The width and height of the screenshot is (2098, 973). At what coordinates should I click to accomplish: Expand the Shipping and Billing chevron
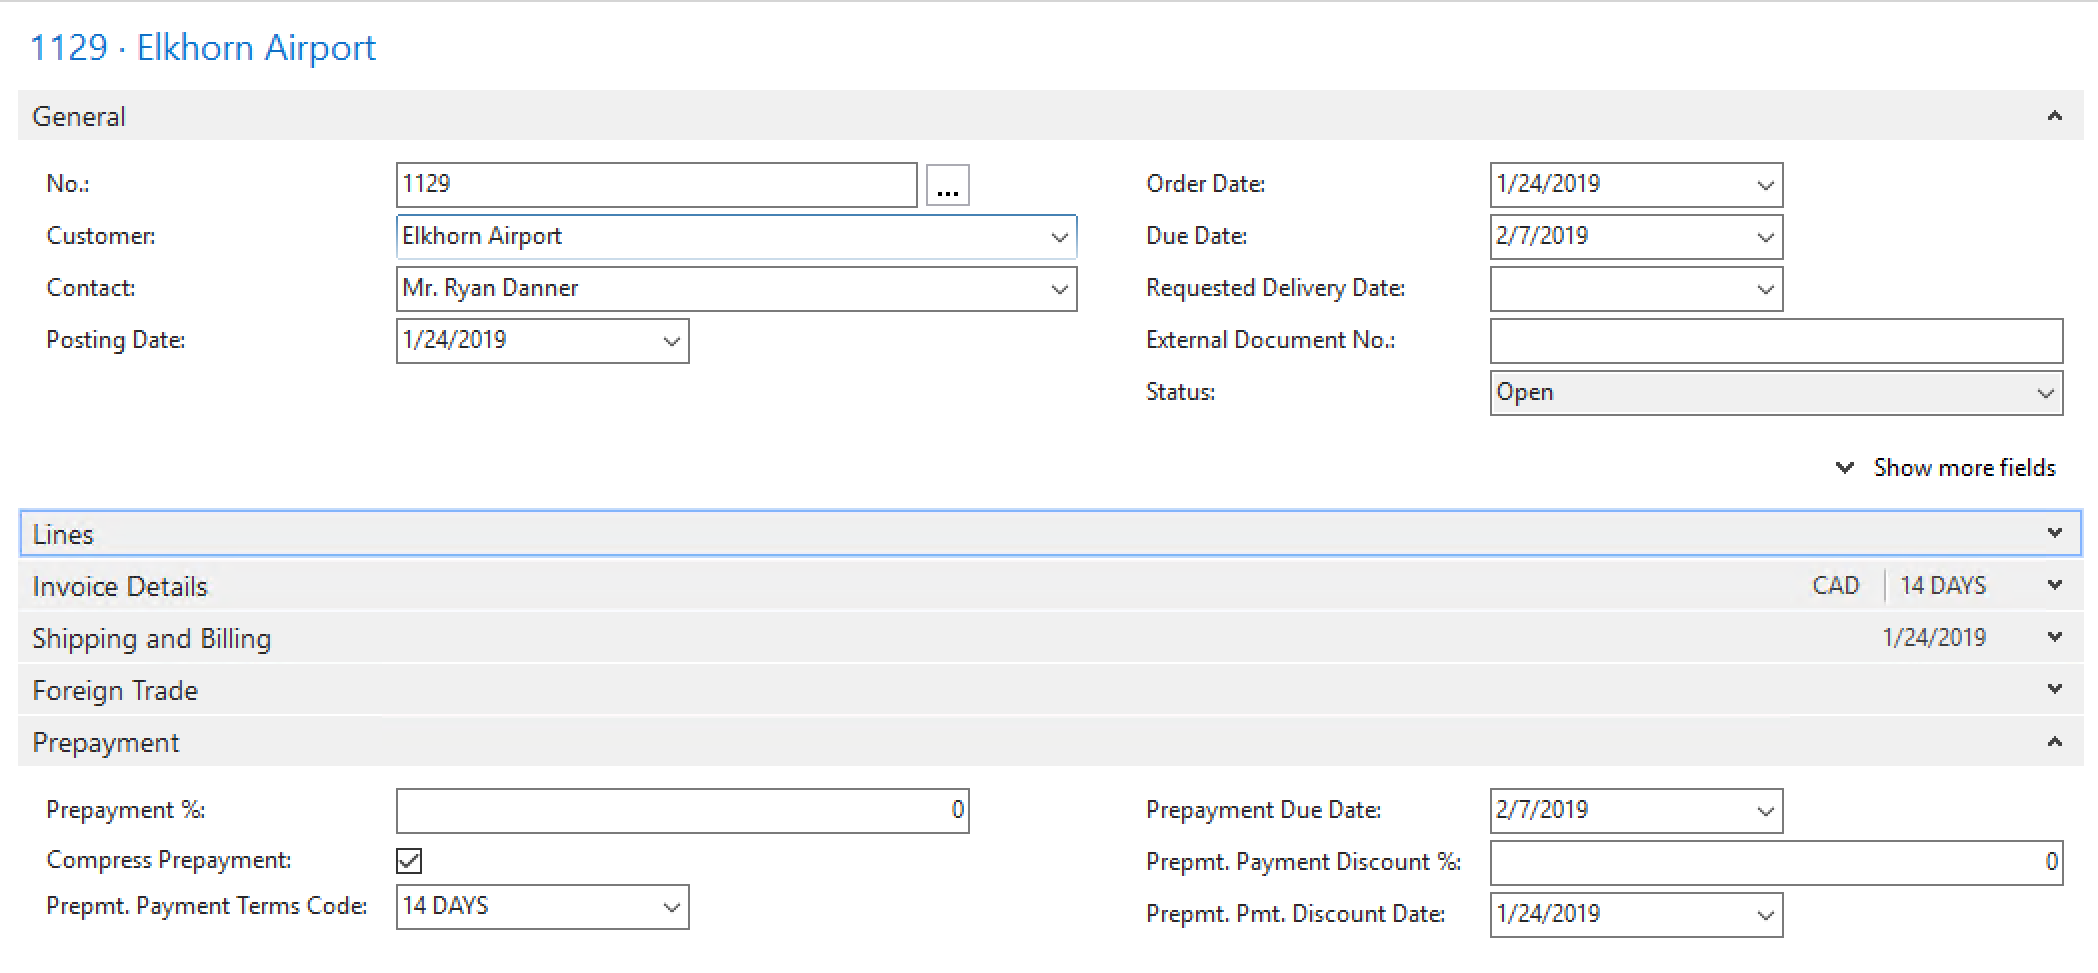(x=2054, y=637)
